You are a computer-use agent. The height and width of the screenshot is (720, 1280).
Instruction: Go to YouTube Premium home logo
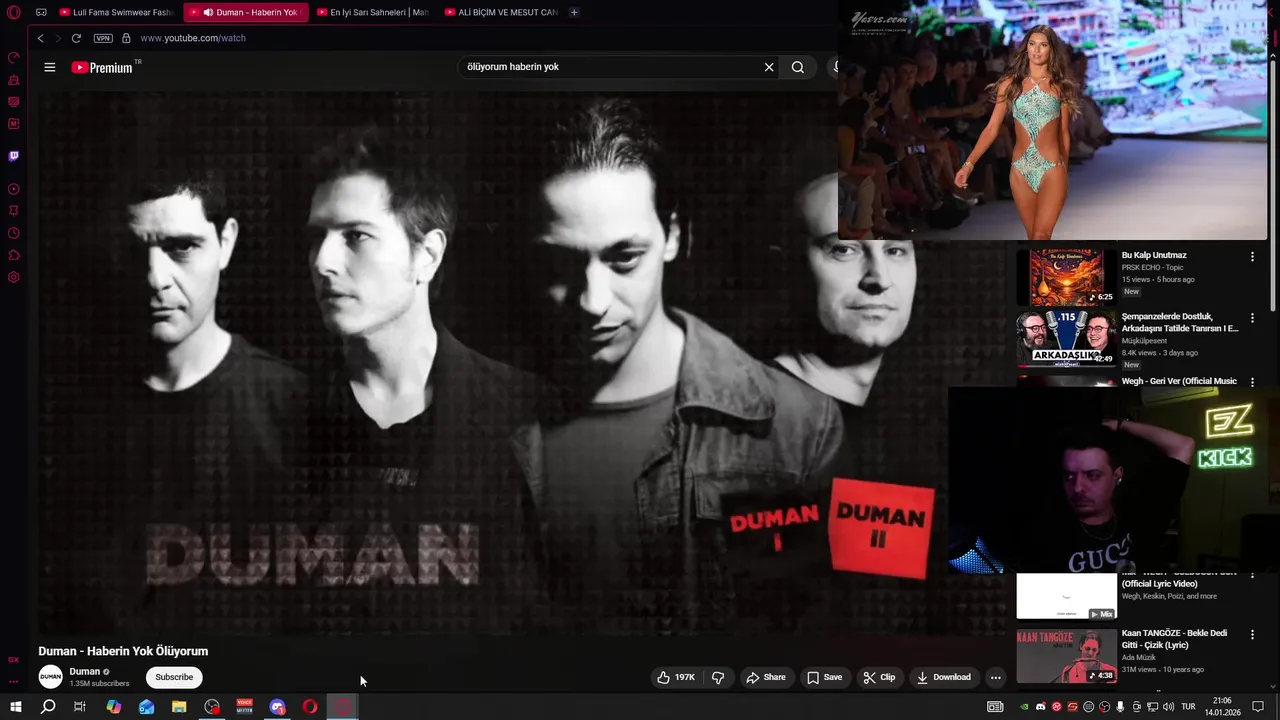pos(102,67)
